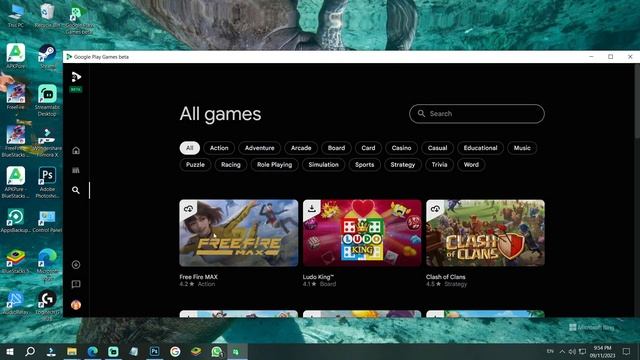This screenshot has width=640, height=360.
Task: Open the Recycle Bin desktop icon
Action: coord(47,16)
